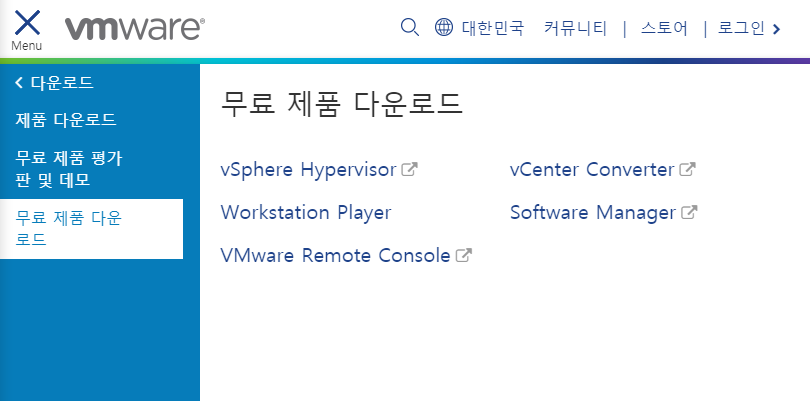
Task: Click the globe region icon
Action: click(x=444, y=27)
